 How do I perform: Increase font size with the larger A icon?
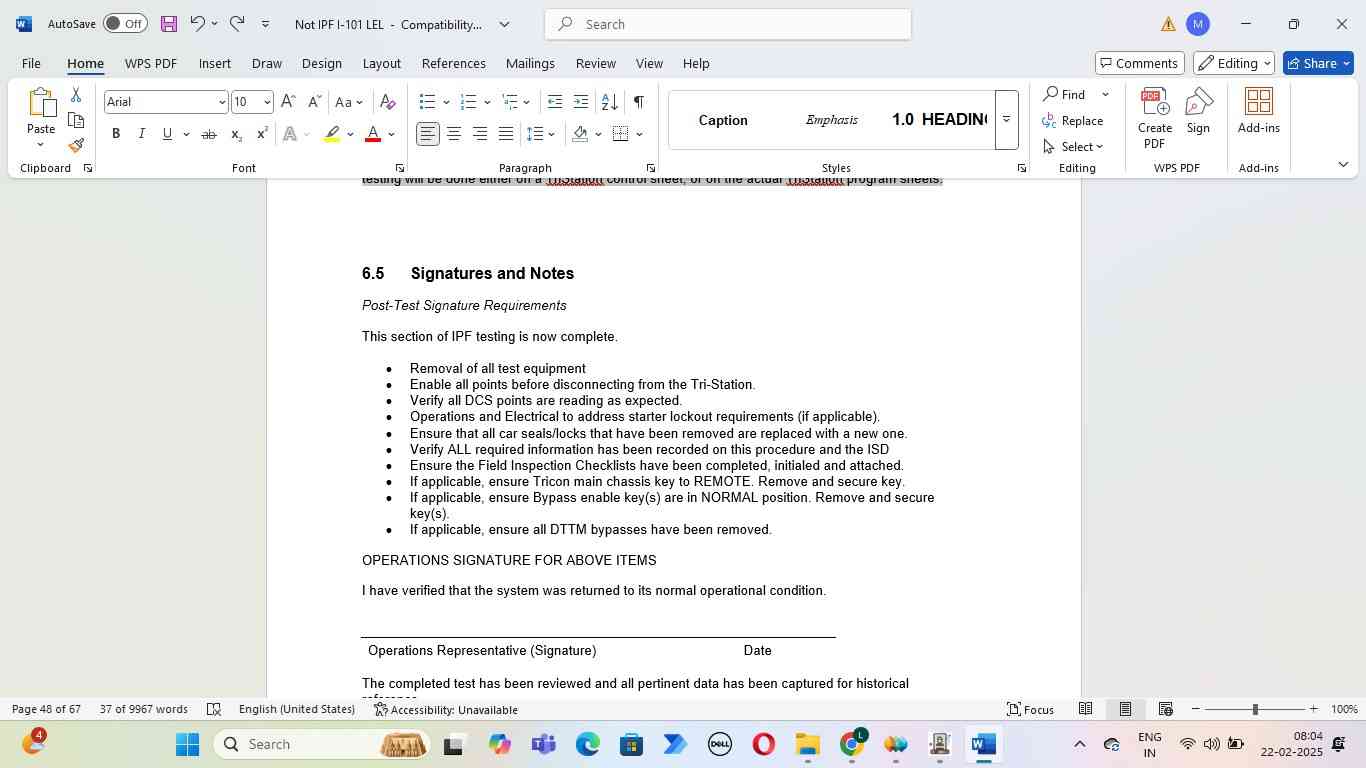click(288, 102)
